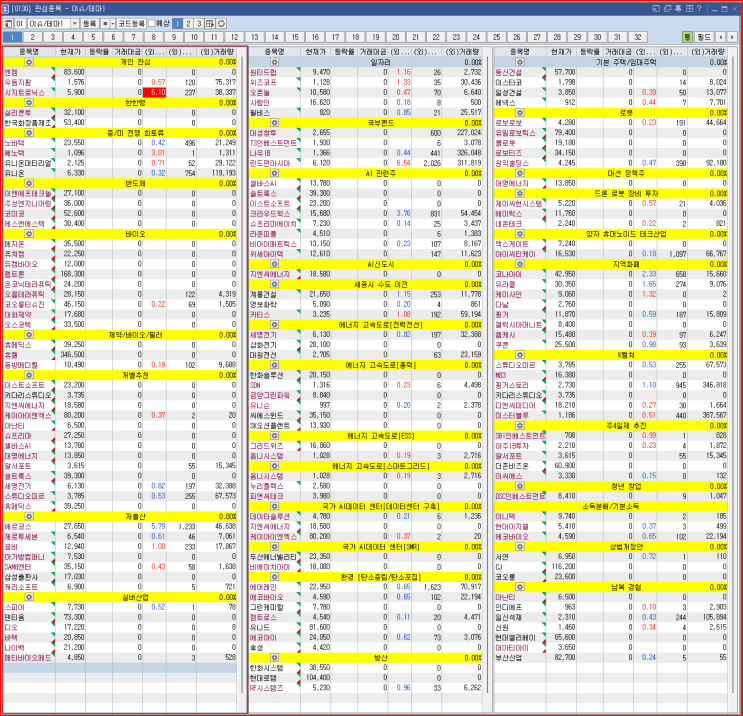
Task: Click the right arrow tab scroll button
Action: (732, 37)
